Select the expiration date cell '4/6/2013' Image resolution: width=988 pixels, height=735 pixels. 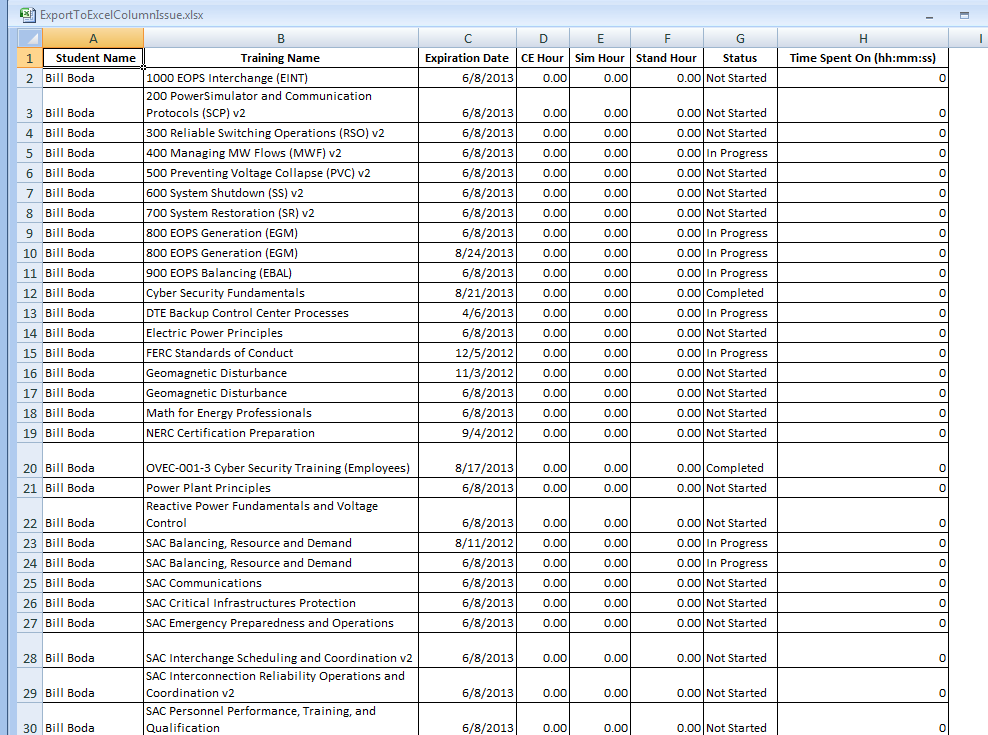pyautogui.click(x=468, y=313)
